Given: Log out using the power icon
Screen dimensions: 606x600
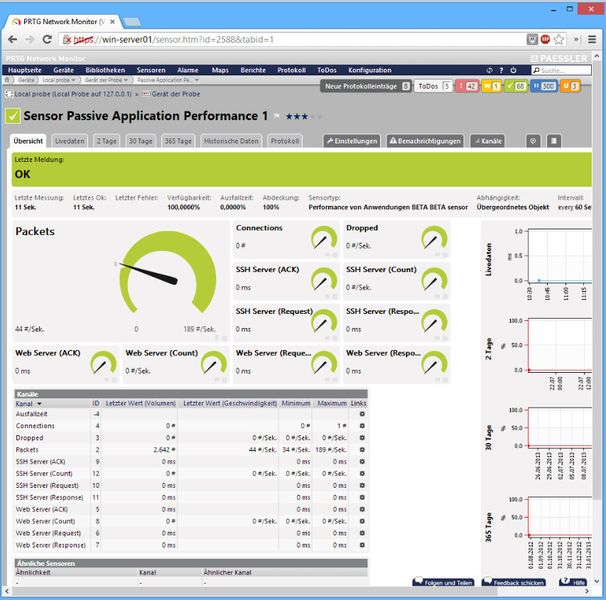Looking at the screenshot, I should (513, 70).
